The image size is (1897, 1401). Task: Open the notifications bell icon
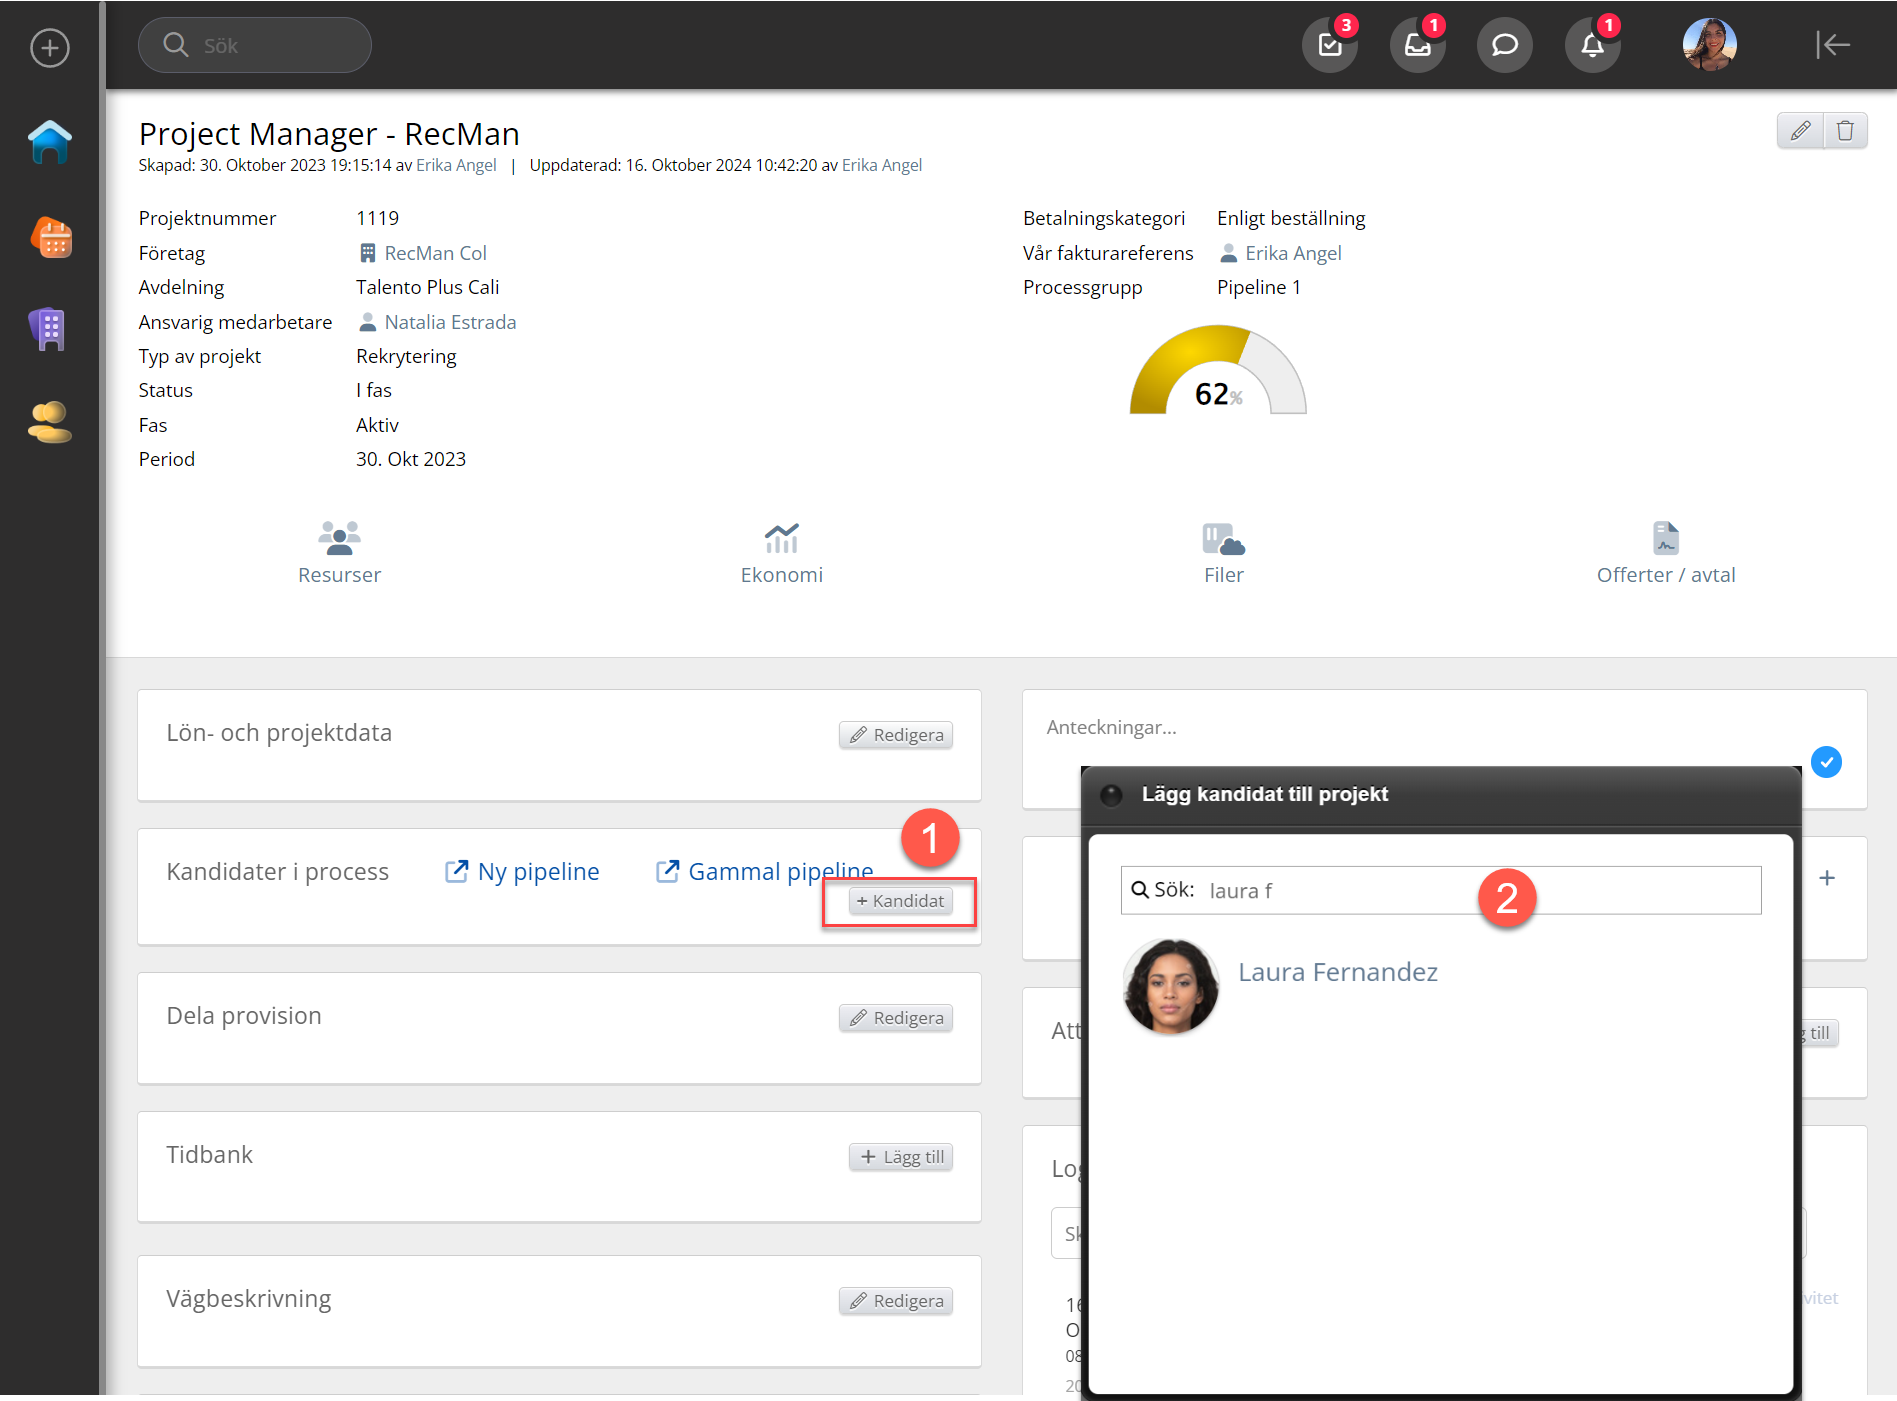coord(1592,45)
